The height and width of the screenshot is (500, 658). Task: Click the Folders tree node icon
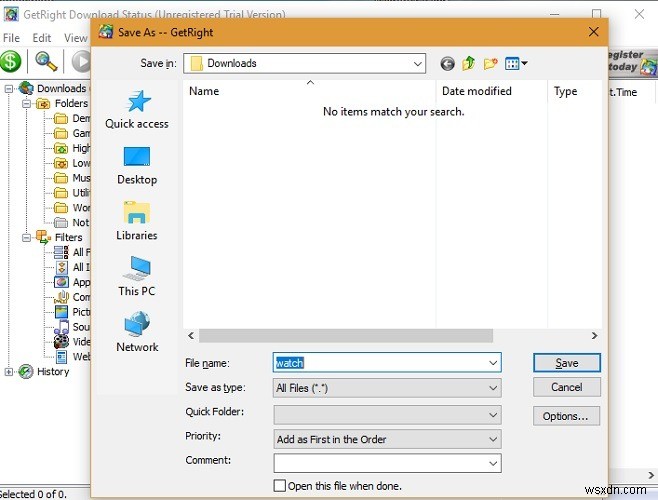tap(43, 103)
